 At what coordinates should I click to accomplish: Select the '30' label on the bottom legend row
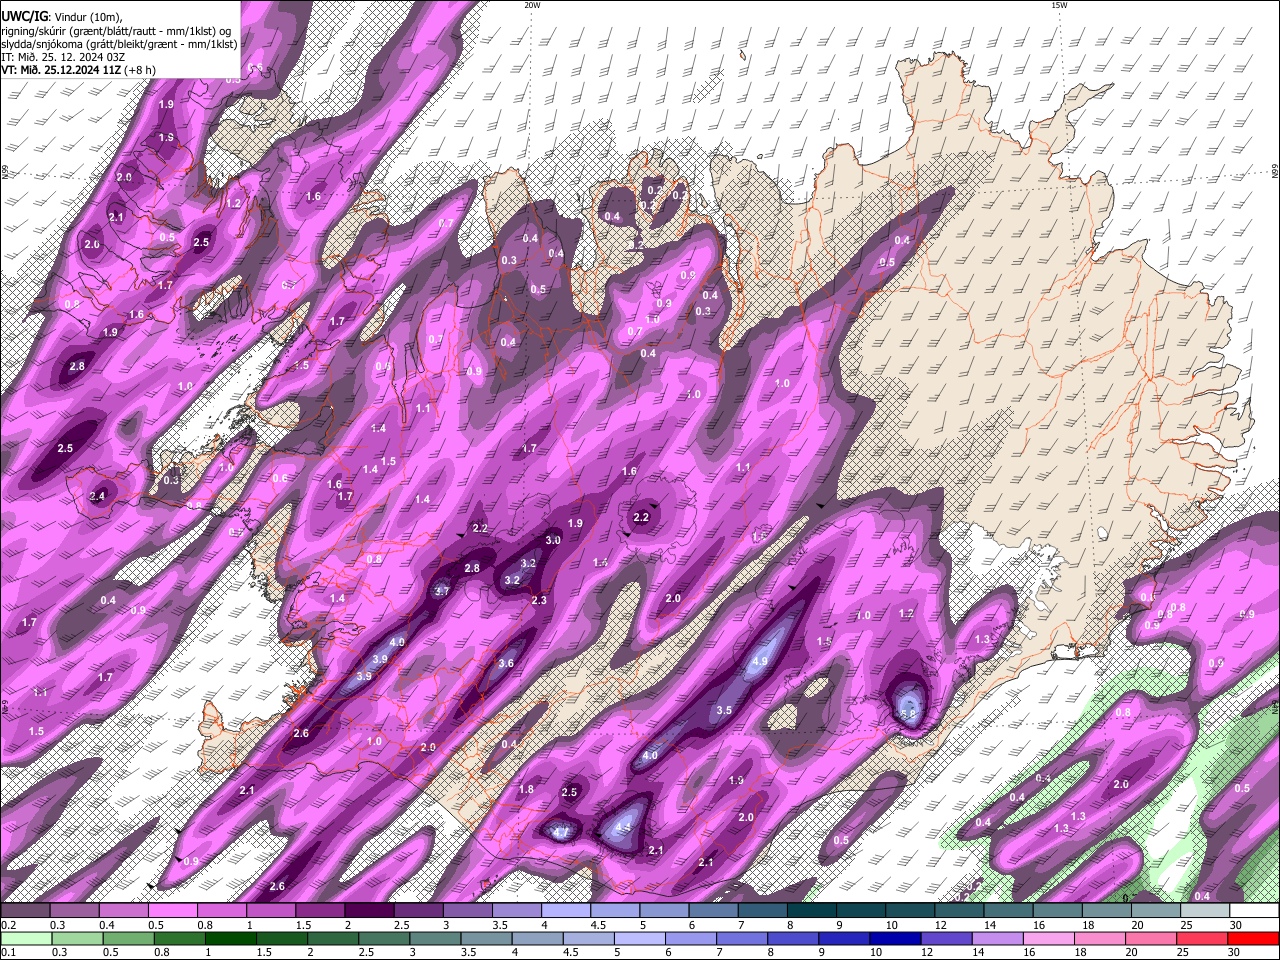coord(1234,952)
